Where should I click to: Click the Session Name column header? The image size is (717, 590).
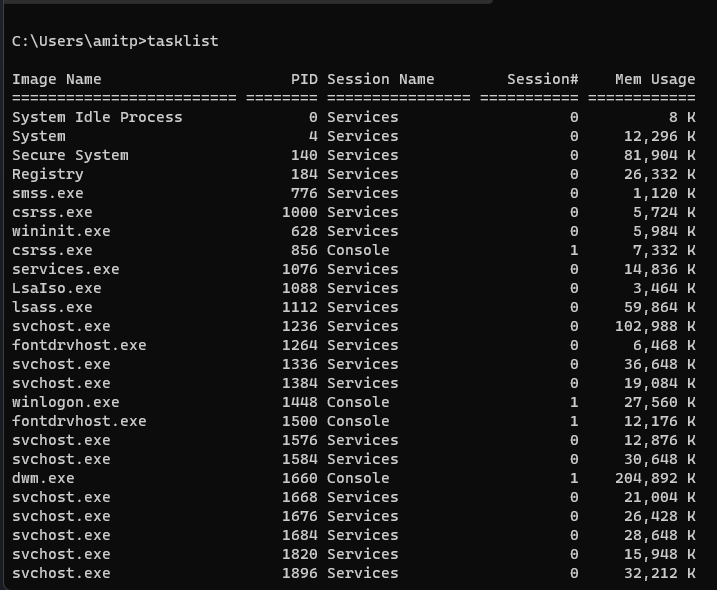point(381,79)
